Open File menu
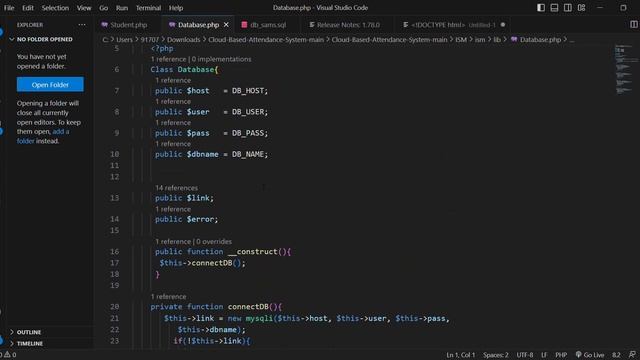The image size is (640, 360). [x=9, y=8]
